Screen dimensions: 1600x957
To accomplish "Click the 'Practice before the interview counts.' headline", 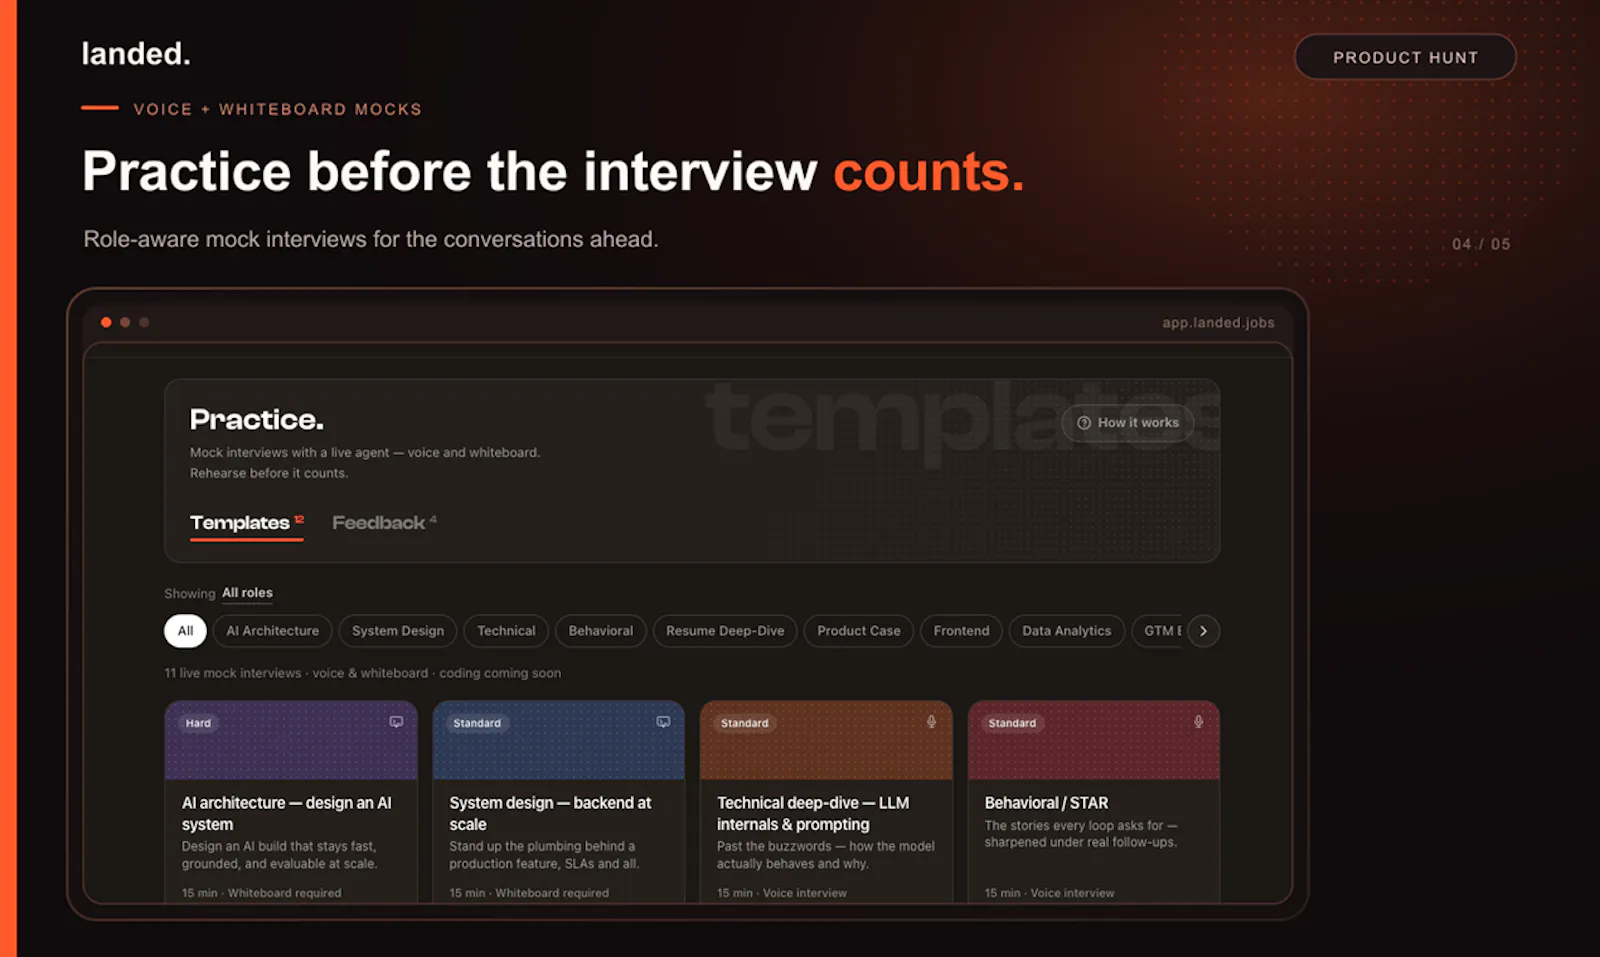I will point(553,171).
